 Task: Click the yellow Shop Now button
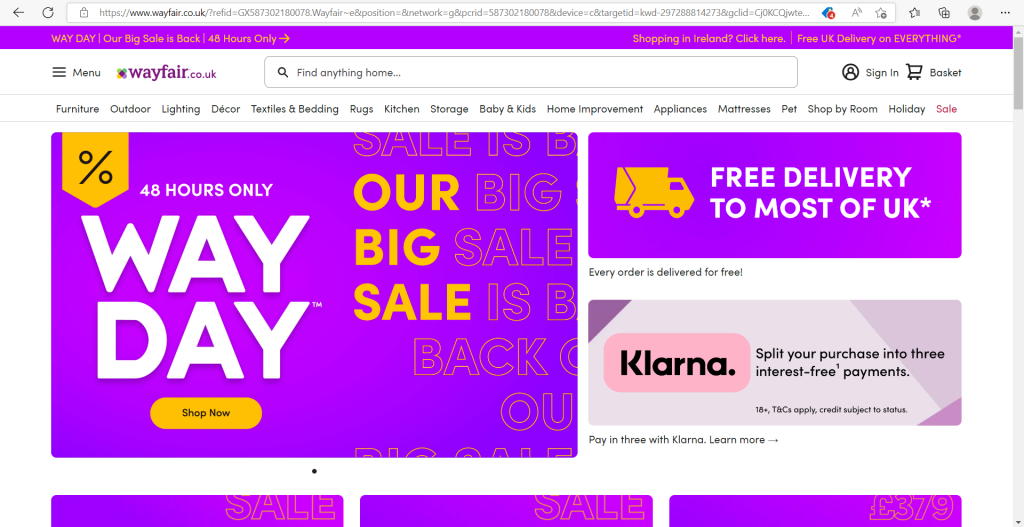point(206,413)
